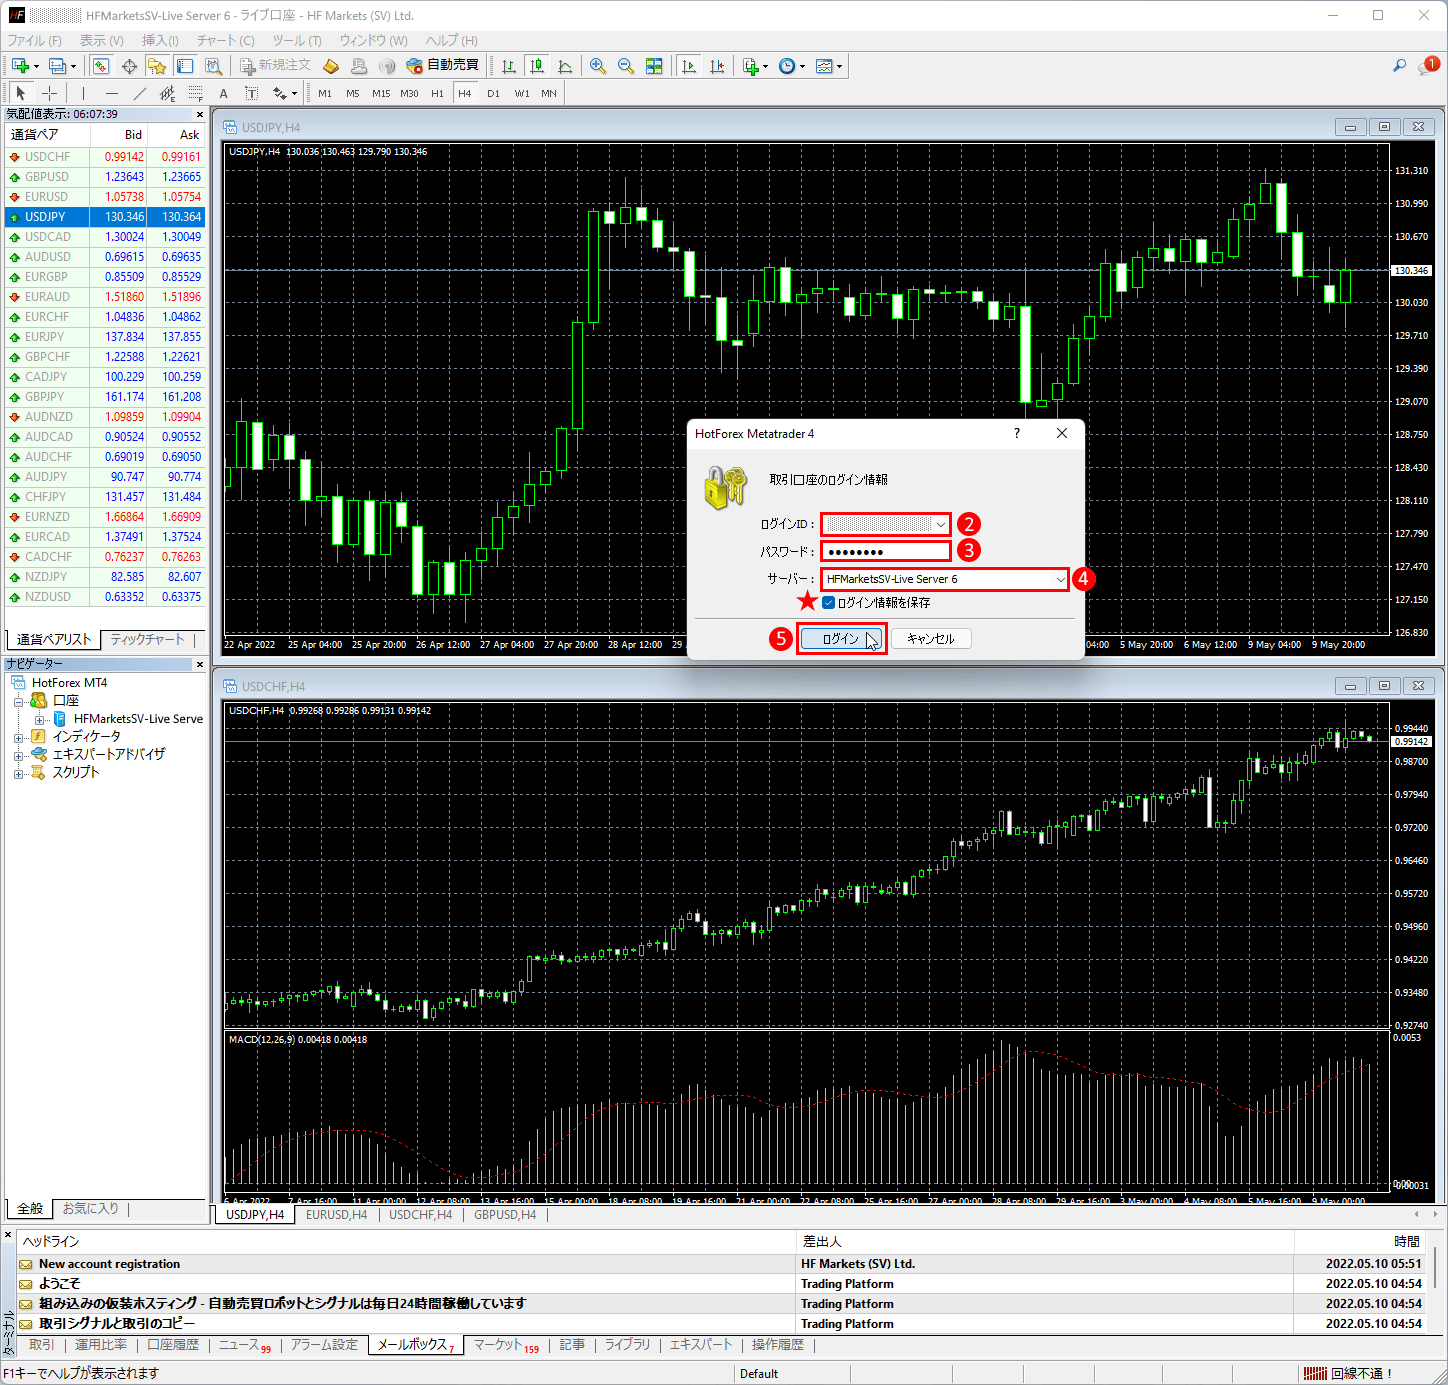This screenshot has width=1448, height=1385.
Task: Select the text label 'A' drawing tool
Action: point(223,93)
